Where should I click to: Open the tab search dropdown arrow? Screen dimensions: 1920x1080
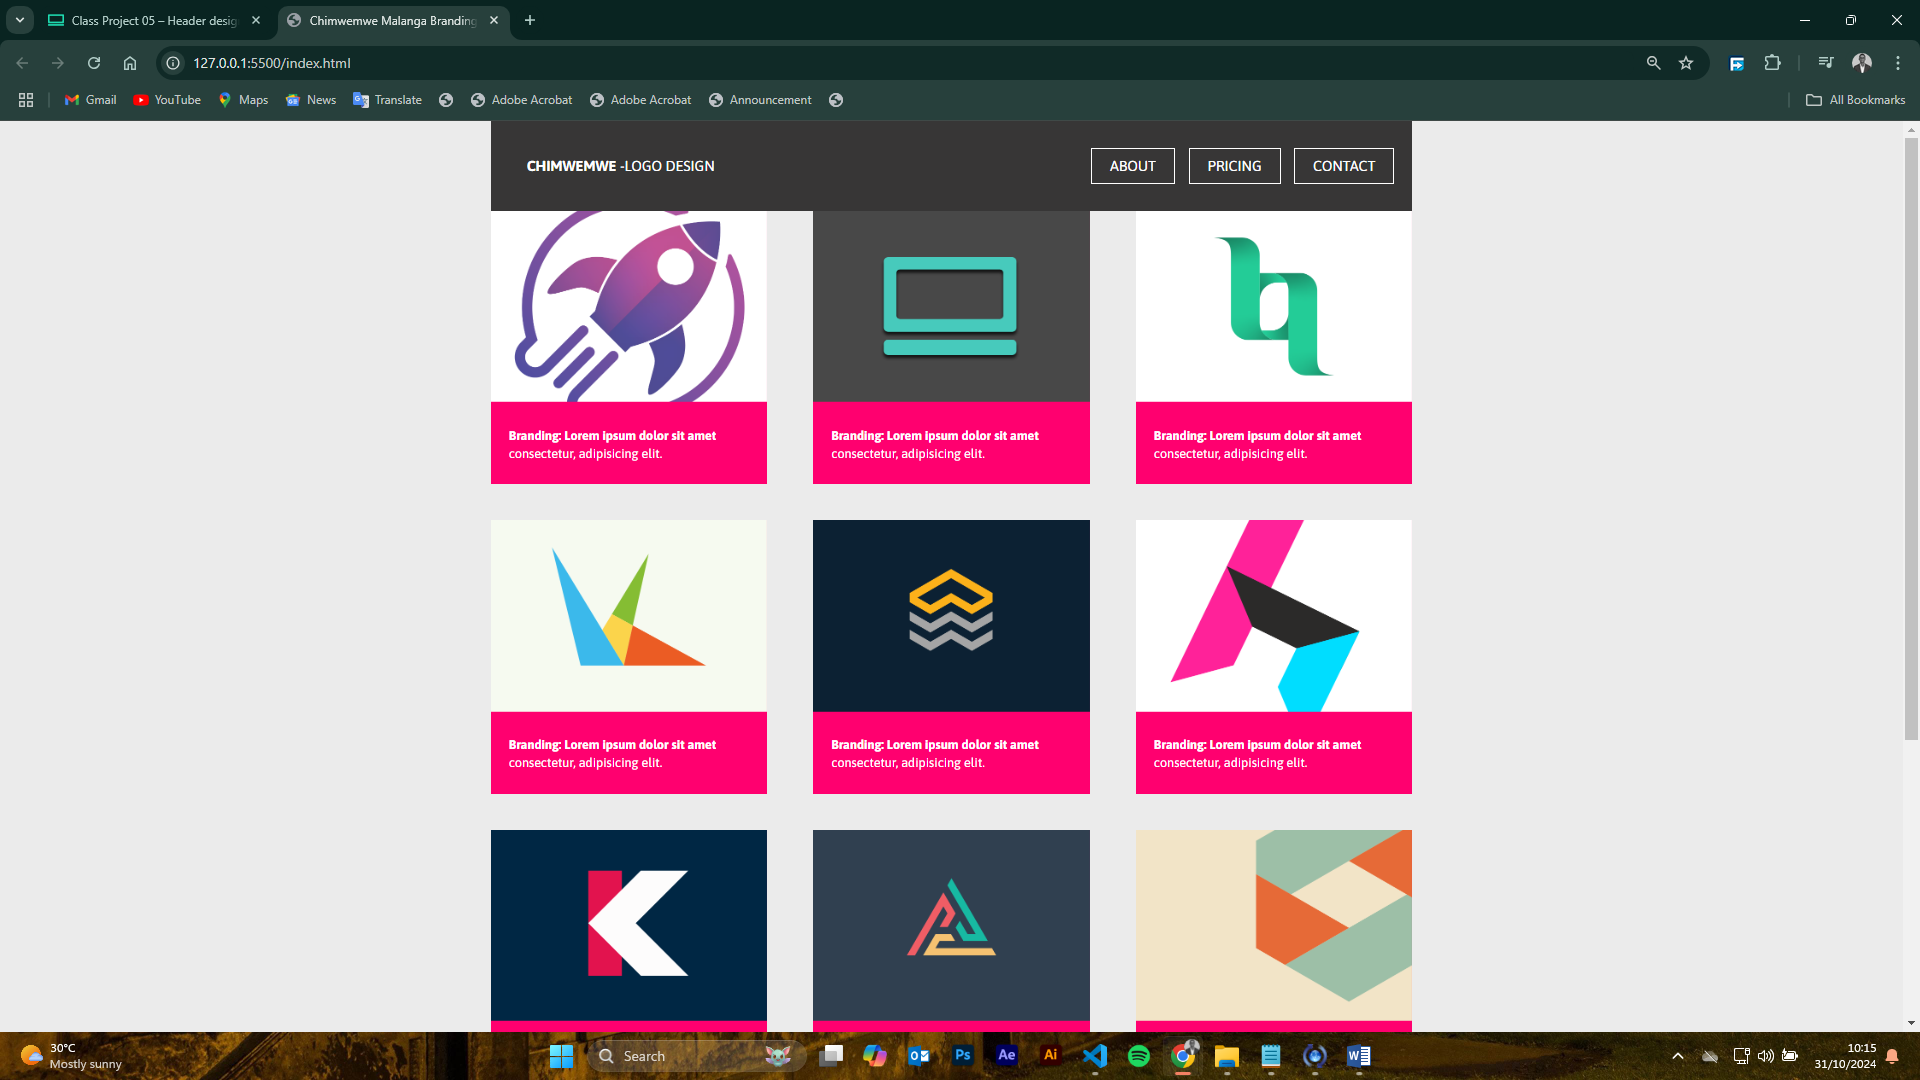[19, 20]
